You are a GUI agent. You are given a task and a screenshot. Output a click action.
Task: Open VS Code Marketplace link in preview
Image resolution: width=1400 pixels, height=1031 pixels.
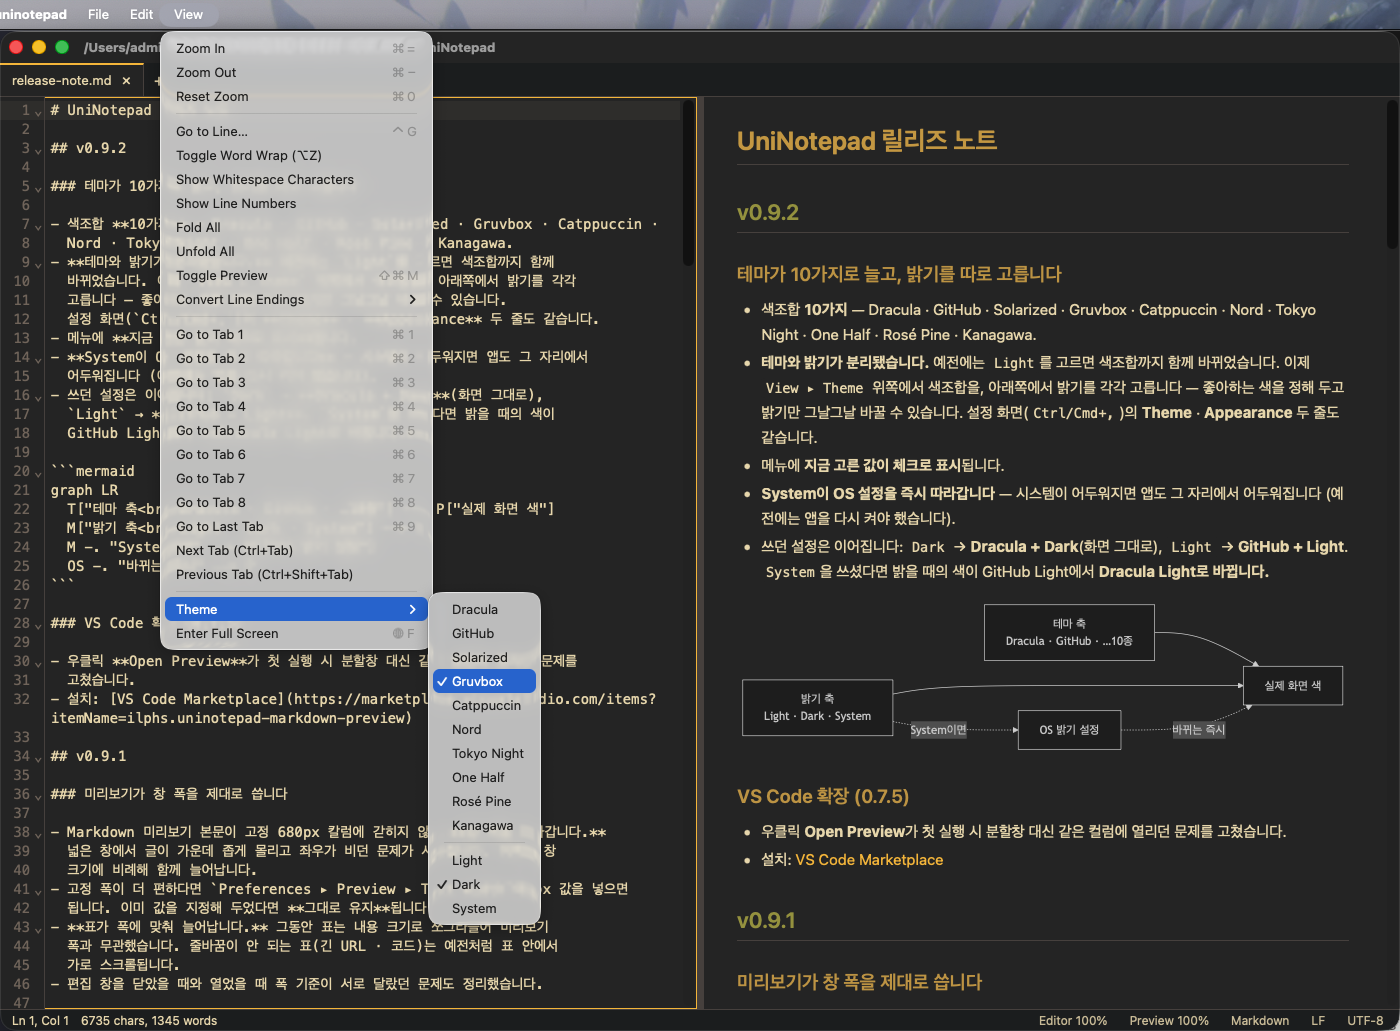tap(869, 860)
